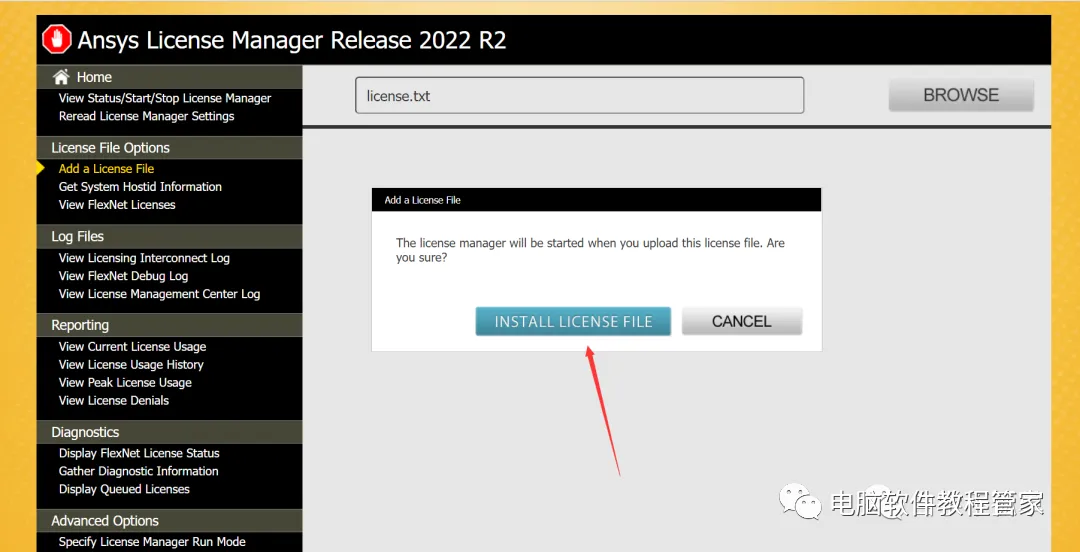The width and height of the screenshot is (1080, 552).
Task: Click the Reporting section header
Action: pyautogui.click(x=169, y=325)
